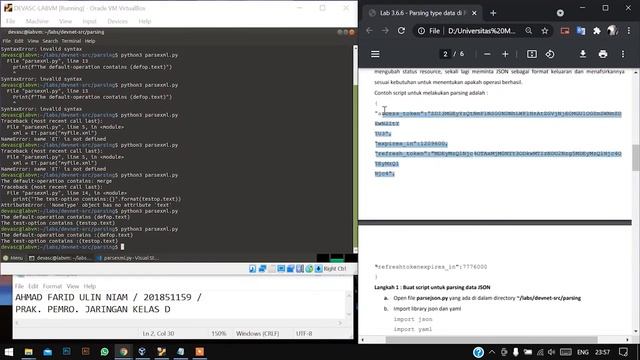Open WhatsApp from taskbar
Screen dimensions: 640x360
coord(104,352)
